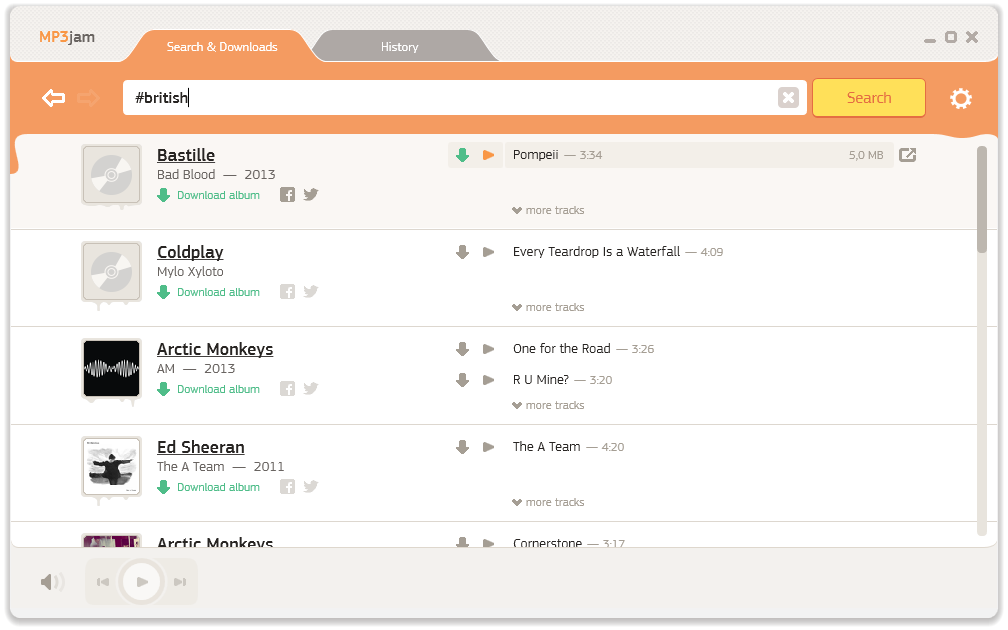
Task: Click the Coldplay album cover thumbnail
Action: [x=111, y=271]
